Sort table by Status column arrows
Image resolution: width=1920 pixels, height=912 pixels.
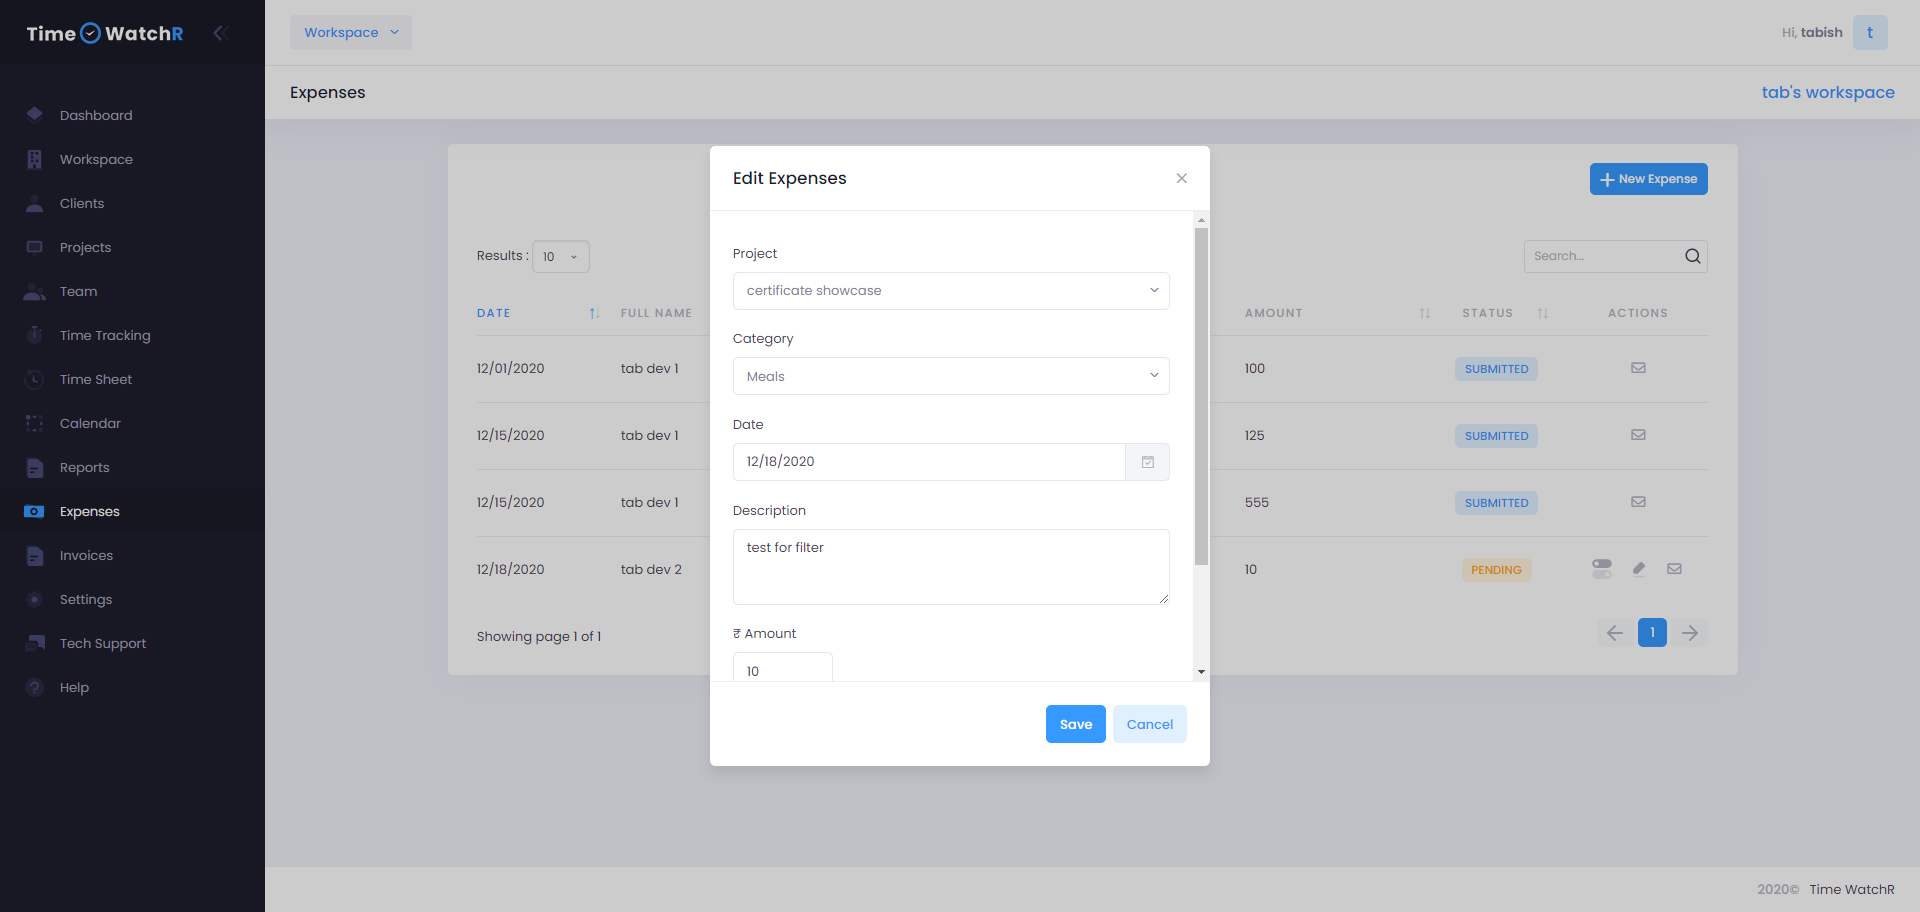point(1543,313)
